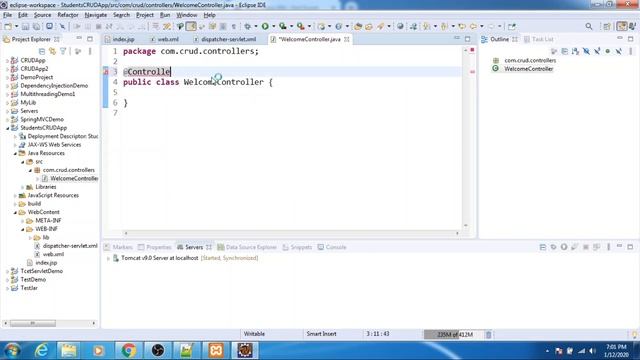Click the heap memory status bar
640x360 pixels.
[x=454, y=335]
